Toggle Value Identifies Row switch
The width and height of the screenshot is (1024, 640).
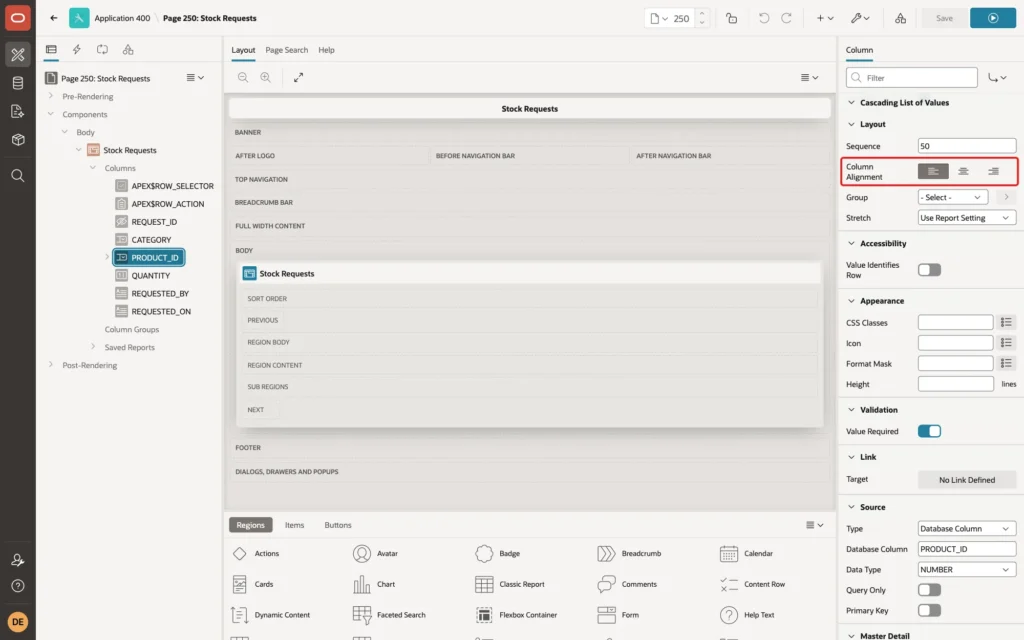929,270
